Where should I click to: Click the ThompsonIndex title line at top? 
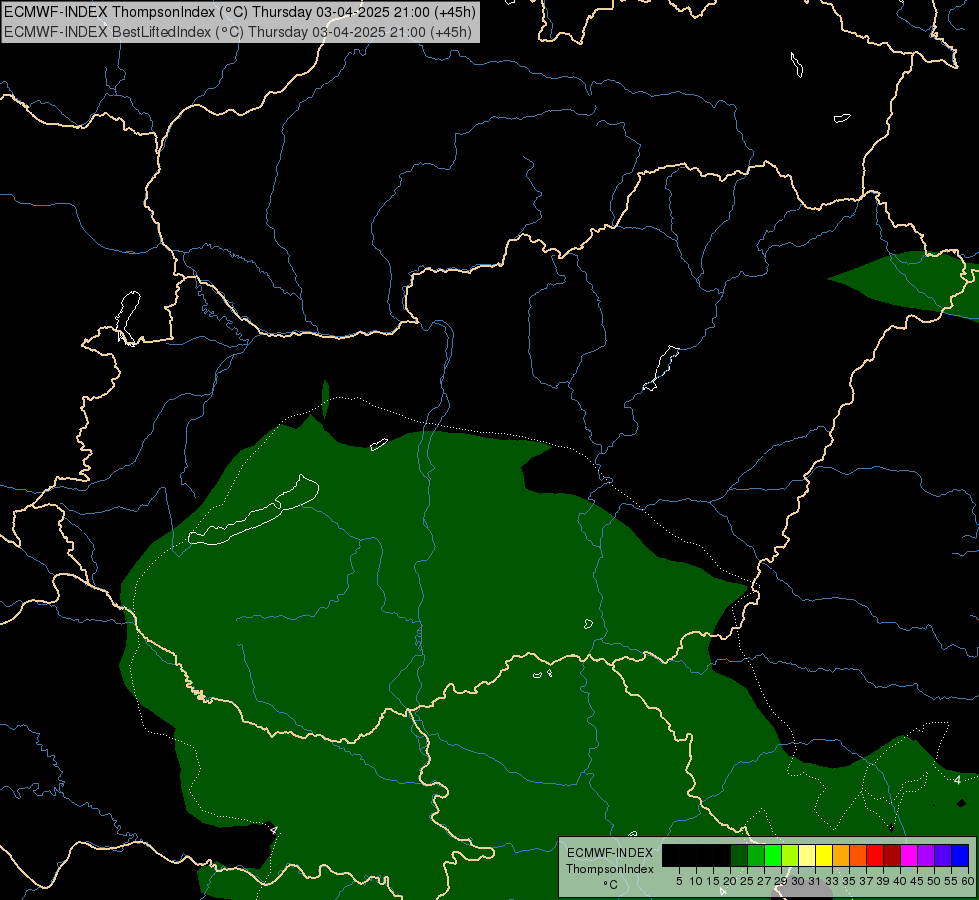pos(240,11)
